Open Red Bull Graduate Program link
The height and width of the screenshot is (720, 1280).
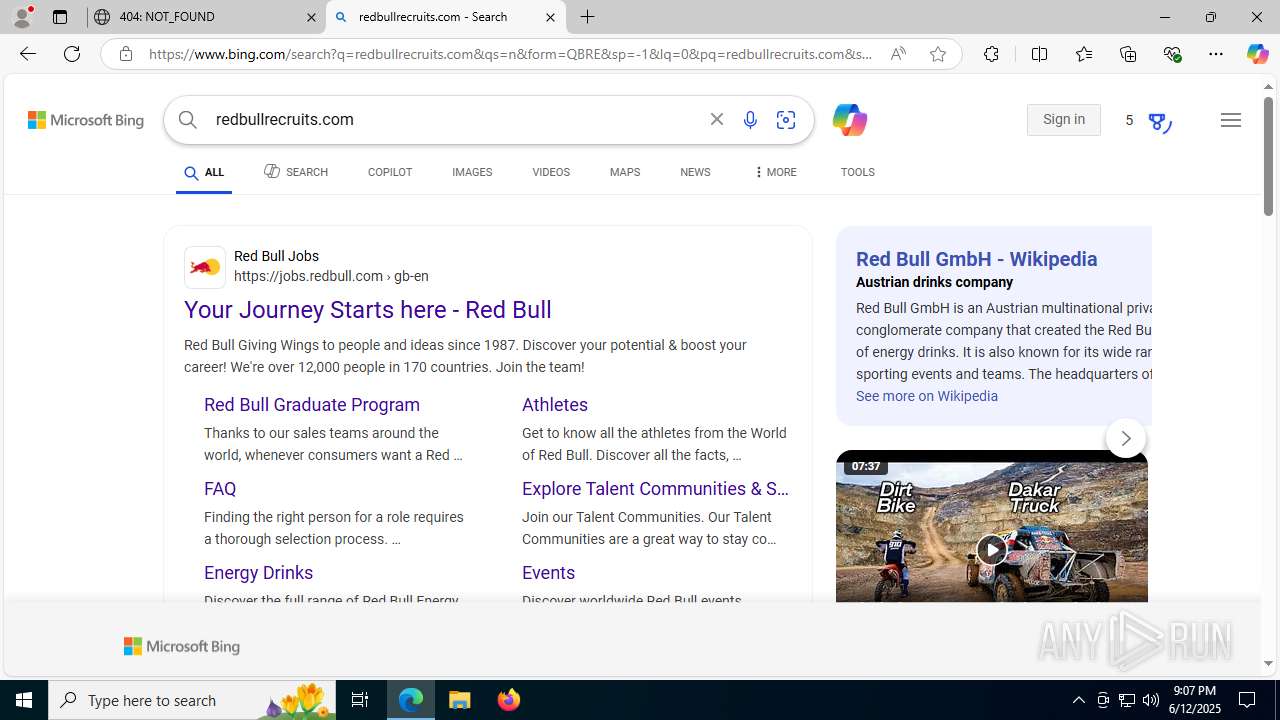[x=312, y=405]
